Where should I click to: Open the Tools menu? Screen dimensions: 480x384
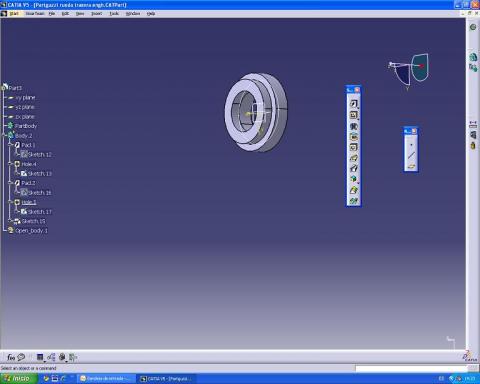click(x=114, y=14)
